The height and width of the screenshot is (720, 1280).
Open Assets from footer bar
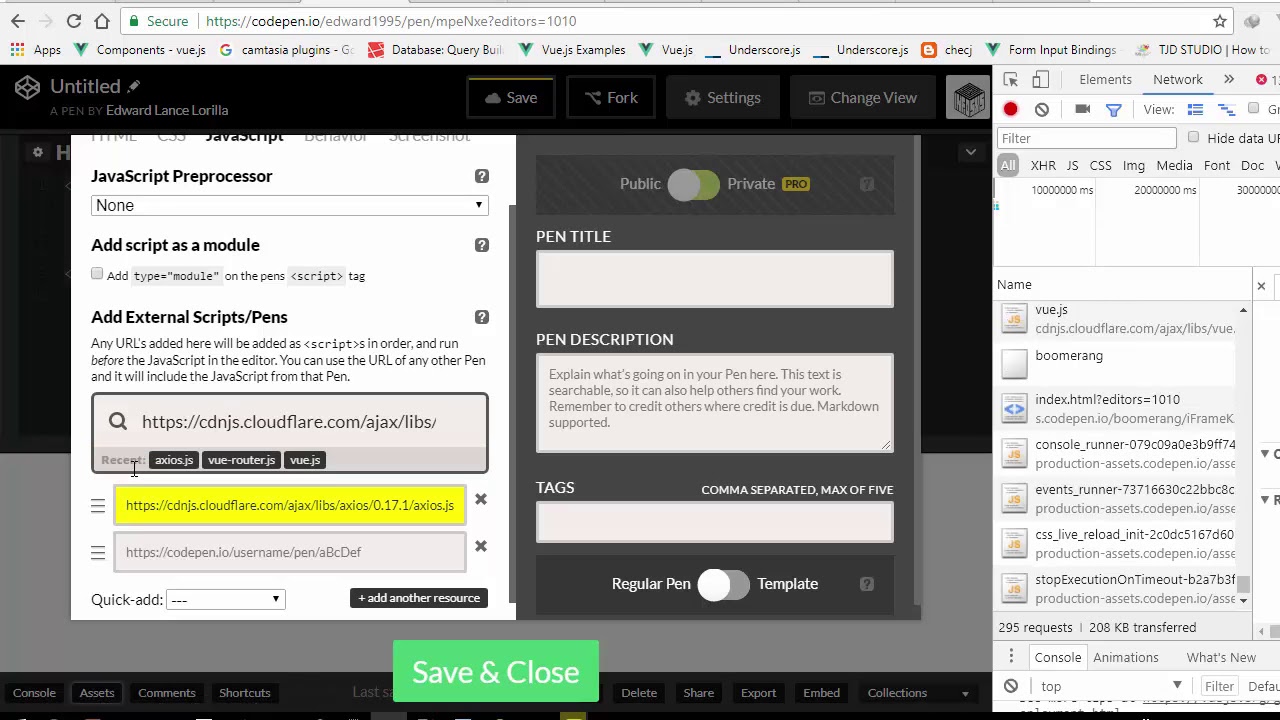pos(97,693)
